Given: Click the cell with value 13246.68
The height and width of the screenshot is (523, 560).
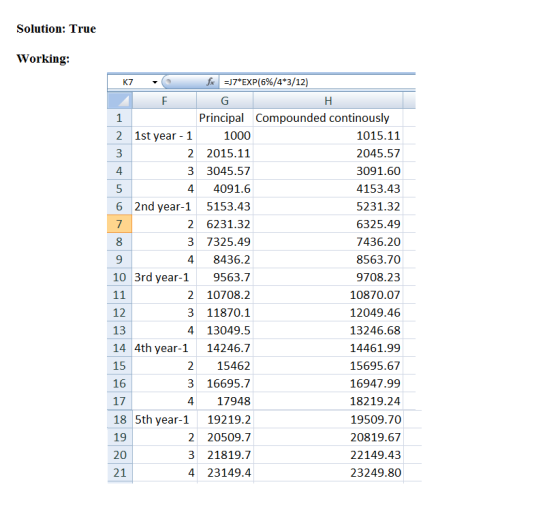Looking at the screenshot, I should click(328, 330).
